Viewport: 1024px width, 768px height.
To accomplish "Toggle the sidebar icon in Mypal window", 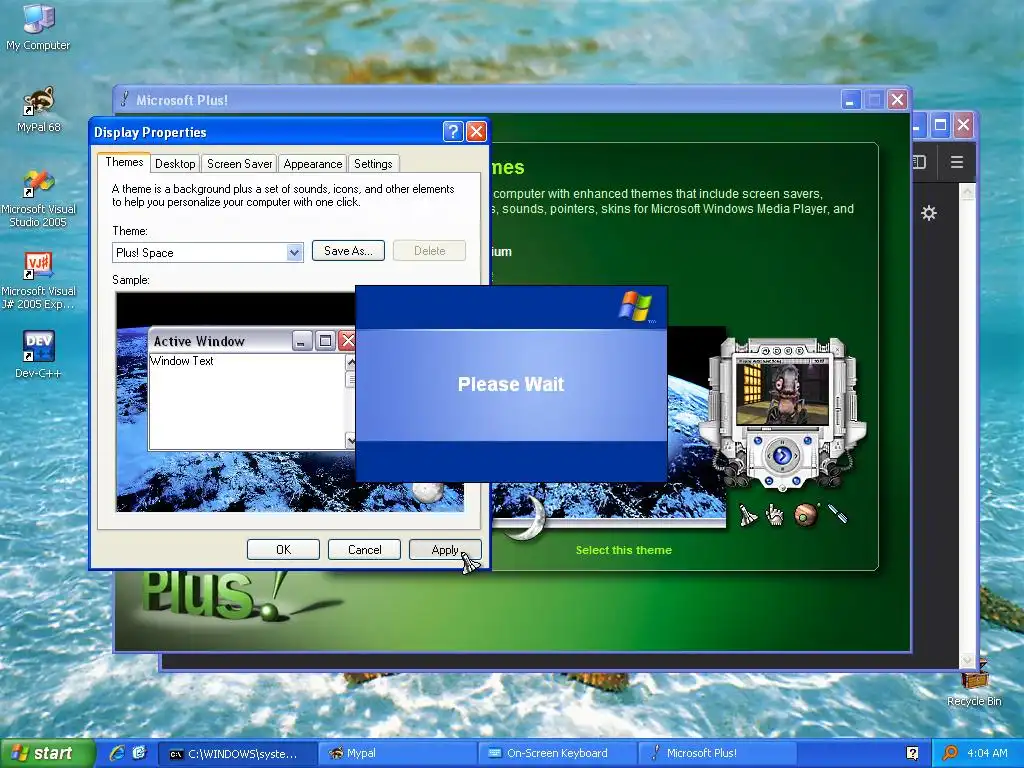I will coord(919,162).
